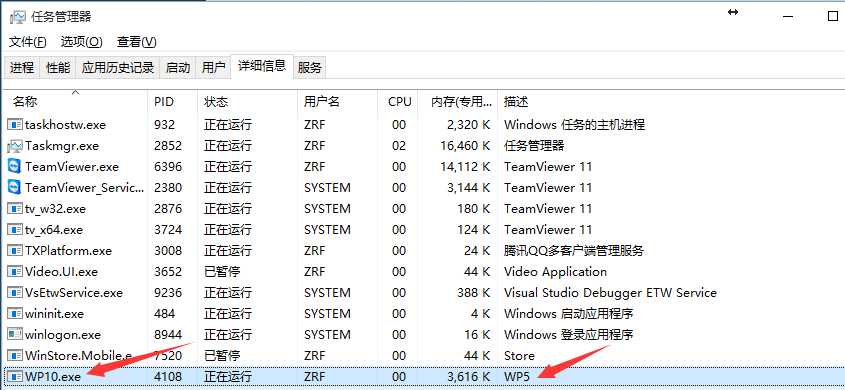845x390 pixels.
Task: Switch to the 性能 tab
Action: pyautogui.click(x=58, y=67)
